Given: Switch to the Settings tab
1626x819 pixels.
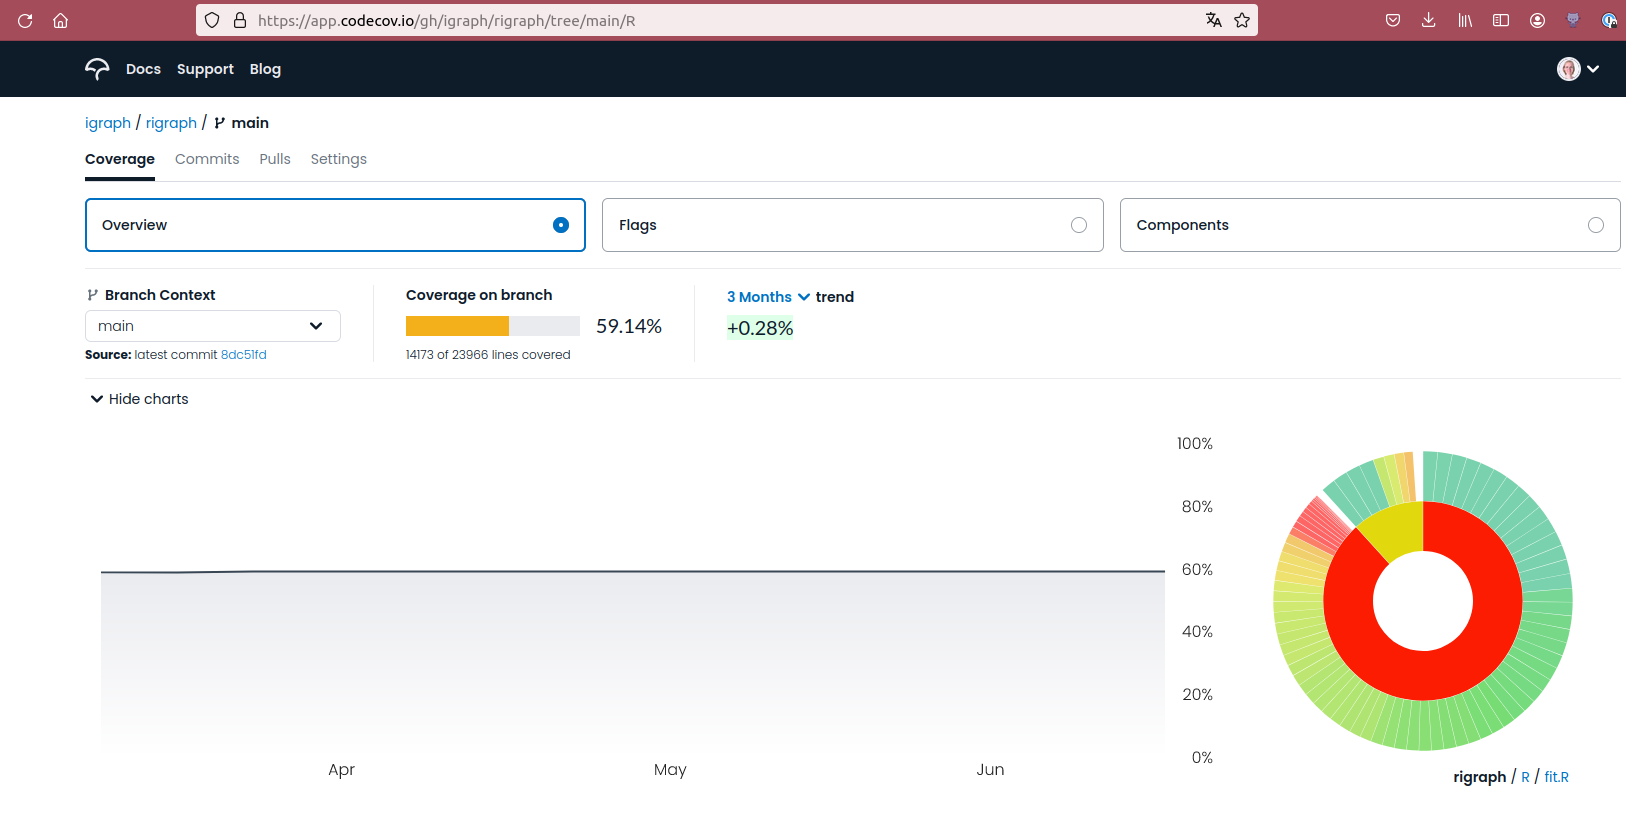Looking at the screenshot, I should click(x=339, y=159).
